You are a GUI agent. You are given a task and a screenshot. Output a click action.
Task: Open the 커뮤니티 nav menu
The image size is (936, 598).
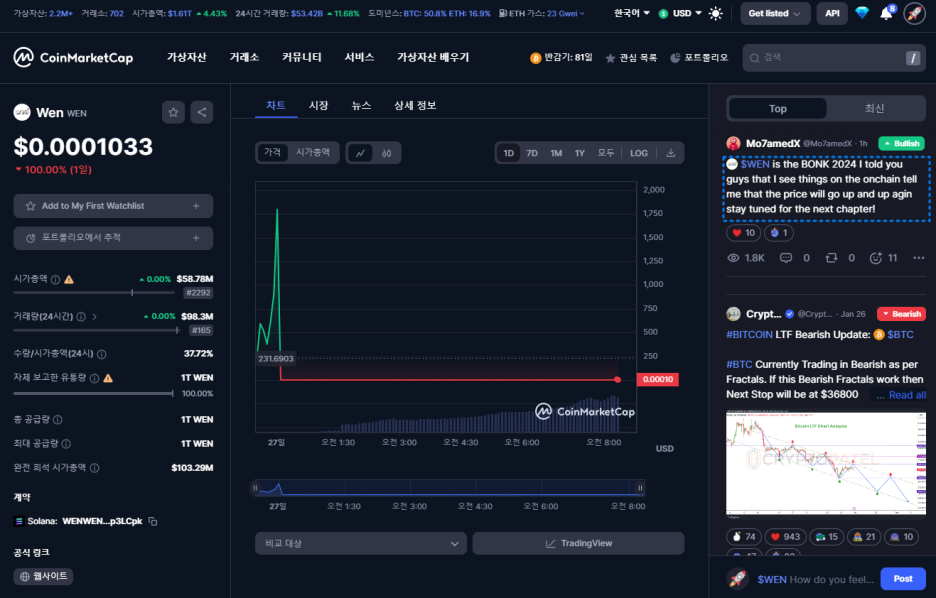pyautogui.click(x=301, y=57)
